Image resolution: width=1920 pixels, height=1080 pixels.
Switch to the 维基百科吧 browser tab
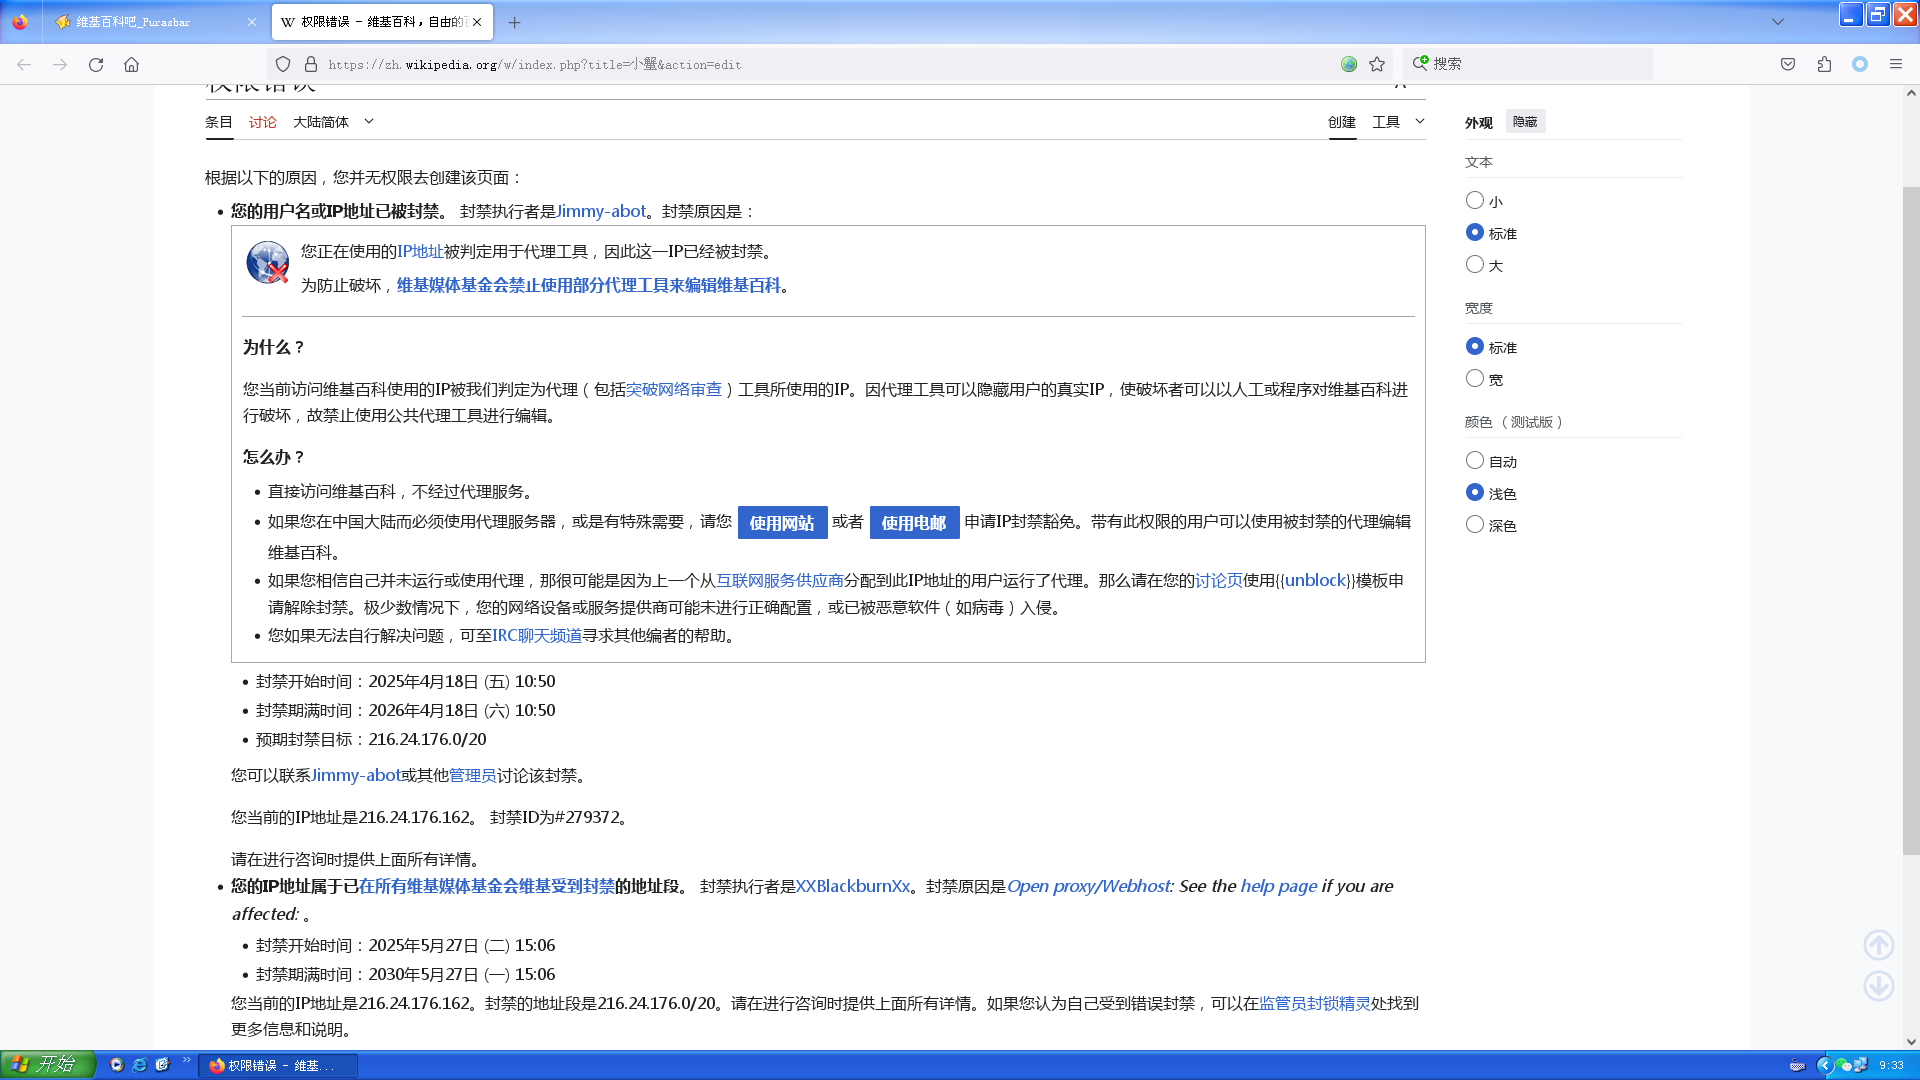(155, 22)
